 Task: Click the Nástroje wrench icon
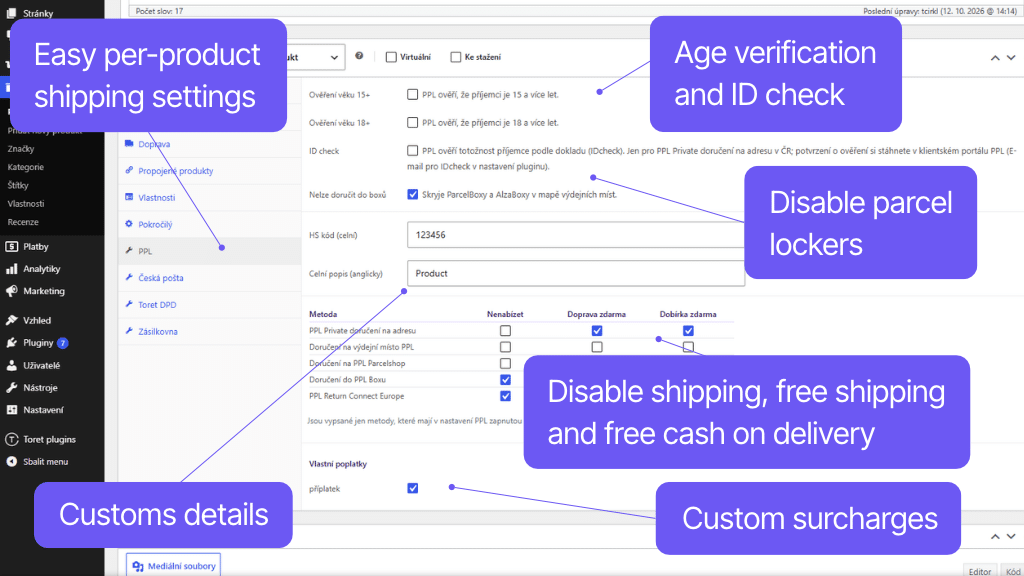(x=11, y=387)
